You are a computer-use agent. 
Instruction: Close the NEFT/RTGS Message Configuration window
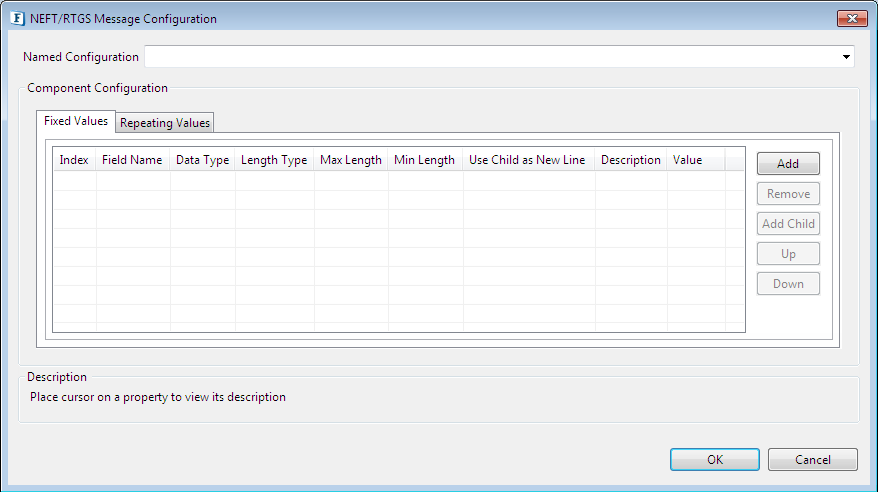click(852, 18)
